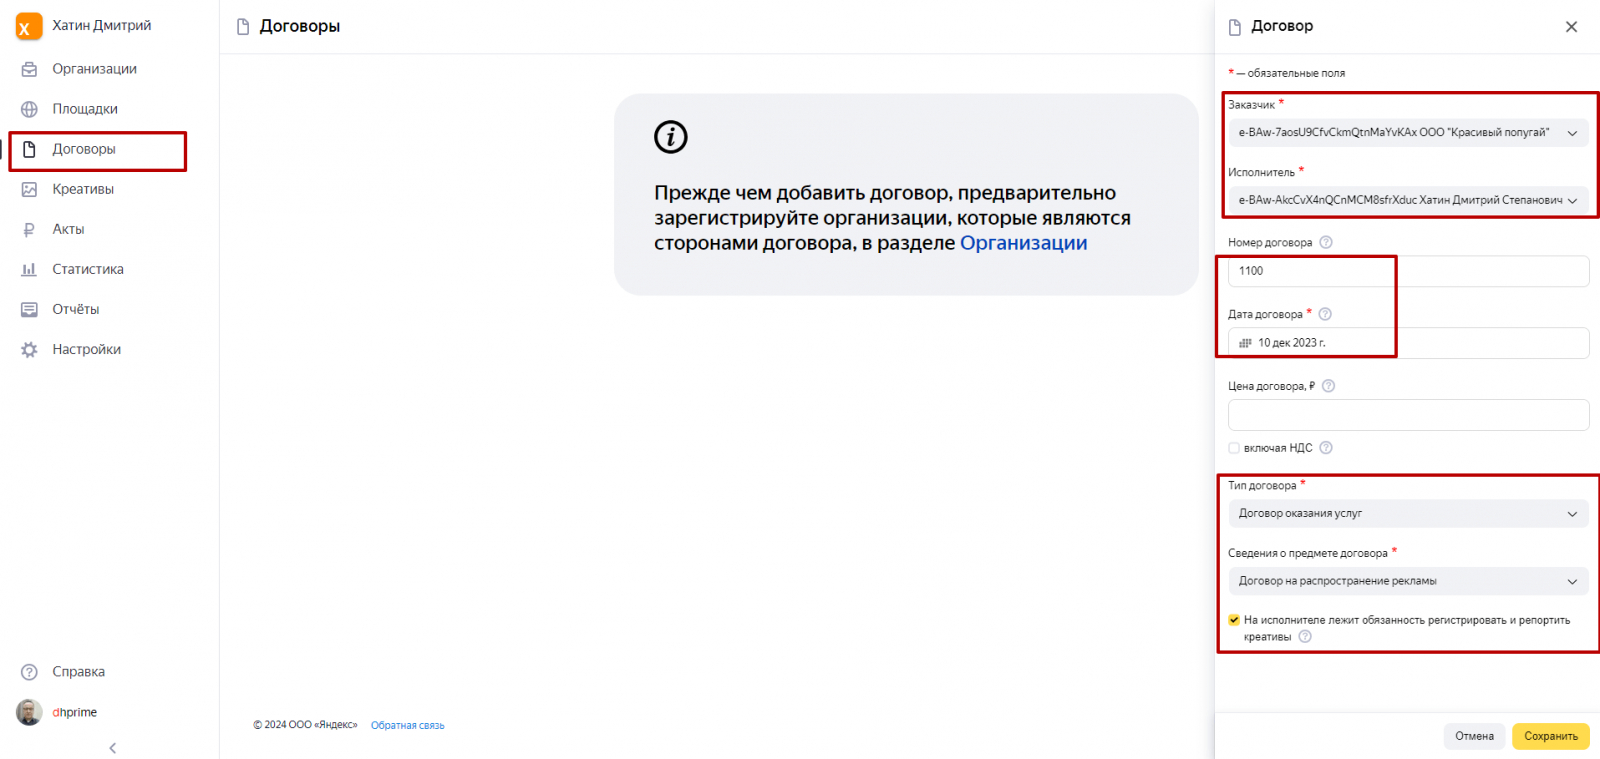
Task: Click the Отчёты report icon
Action: [30, 309]
